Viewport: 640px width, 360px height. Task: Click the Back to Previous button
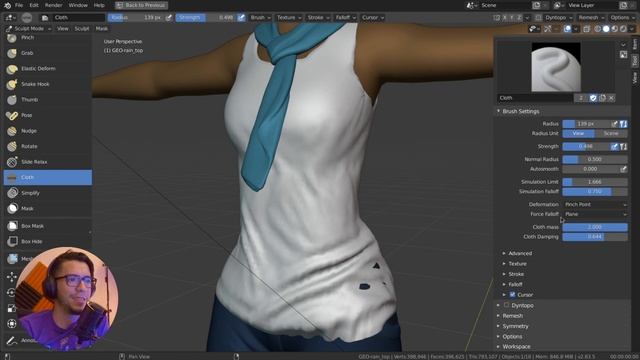[x=141, y=5]
